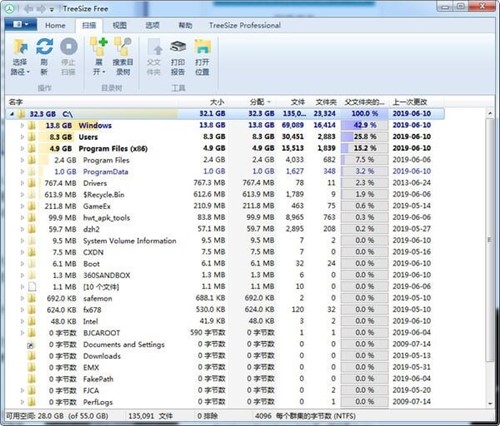
Task: Click the 42.9 % percent bar in the Windows row
Action: (x=365, y=125)
